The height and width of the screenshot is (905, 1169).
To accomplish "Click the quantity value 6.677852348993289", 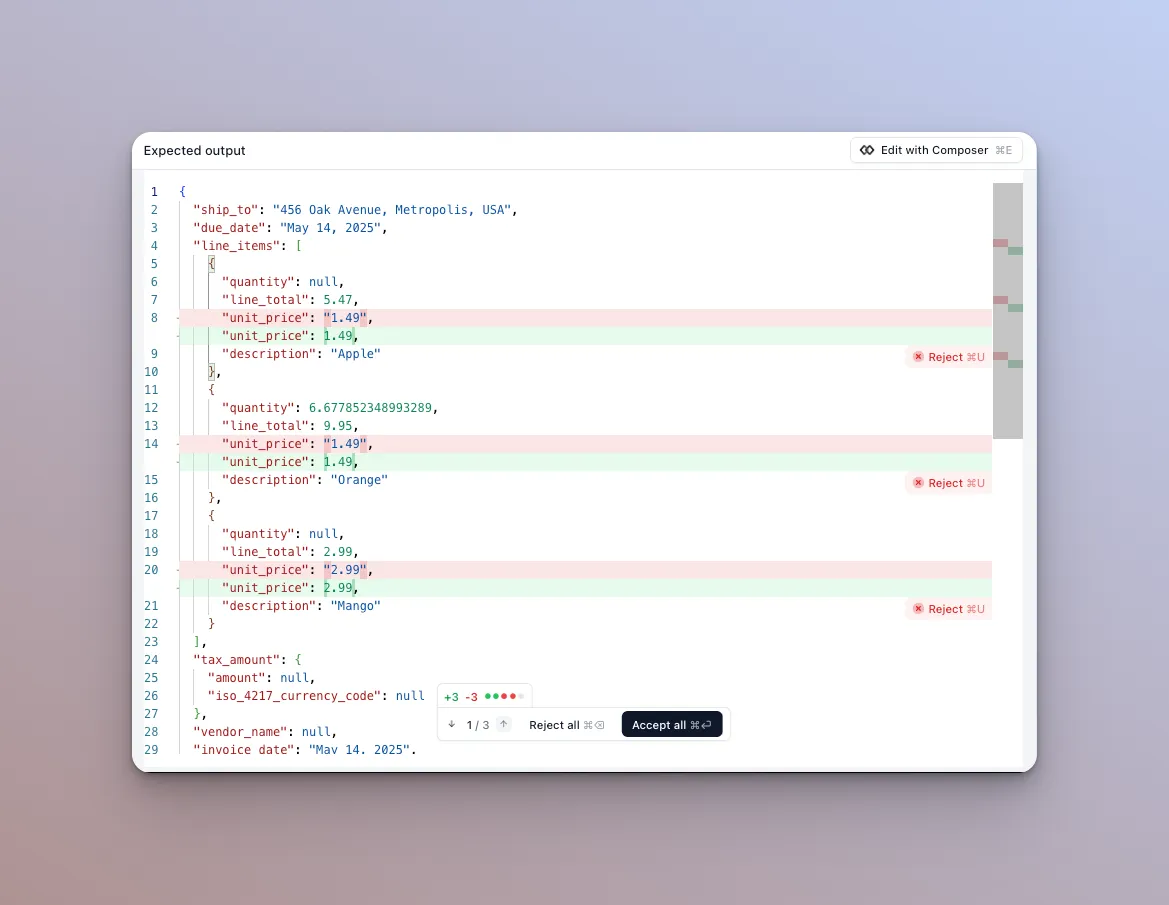I will (371, 408).
